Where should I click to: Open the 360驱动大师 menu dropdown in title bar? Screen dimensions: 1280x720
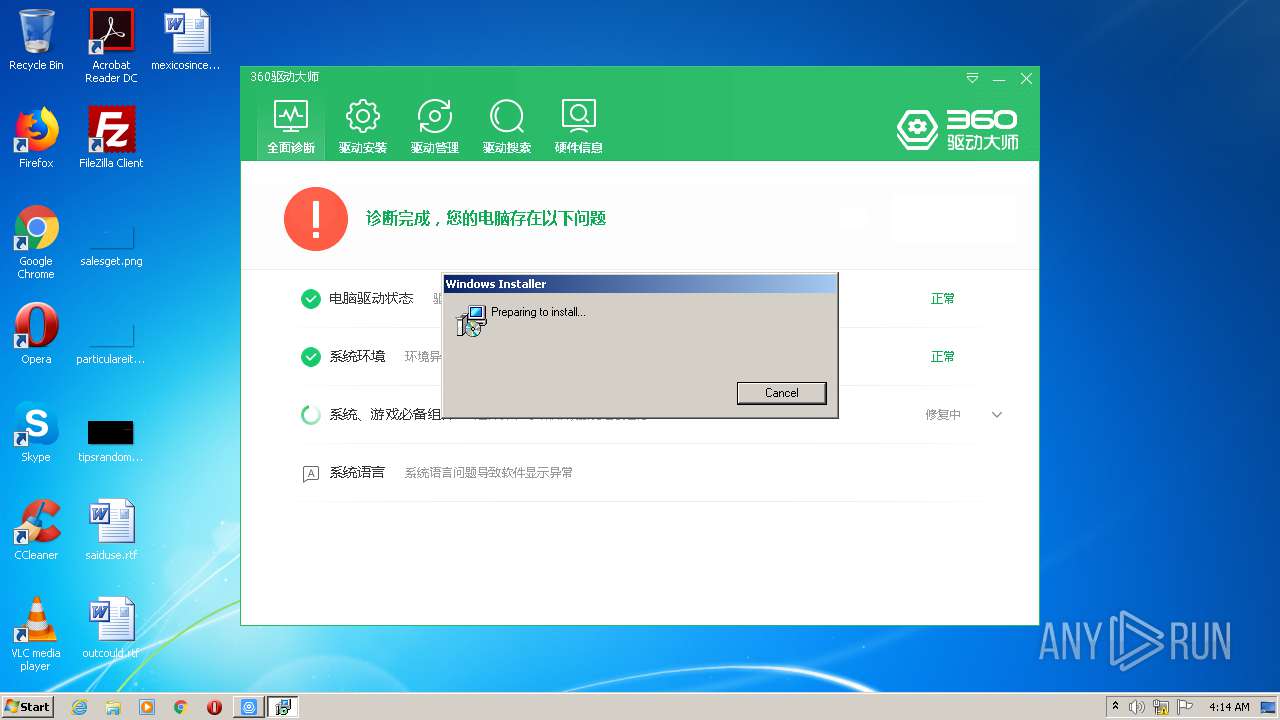(972, 78)
